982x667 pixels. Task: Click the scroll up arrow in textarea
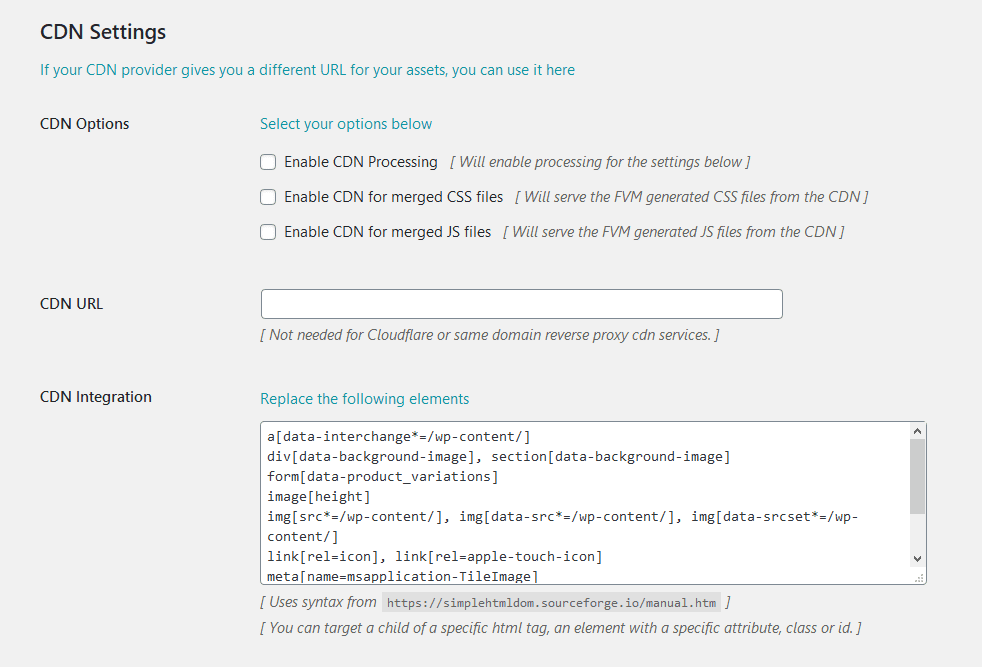pos(917,431)
